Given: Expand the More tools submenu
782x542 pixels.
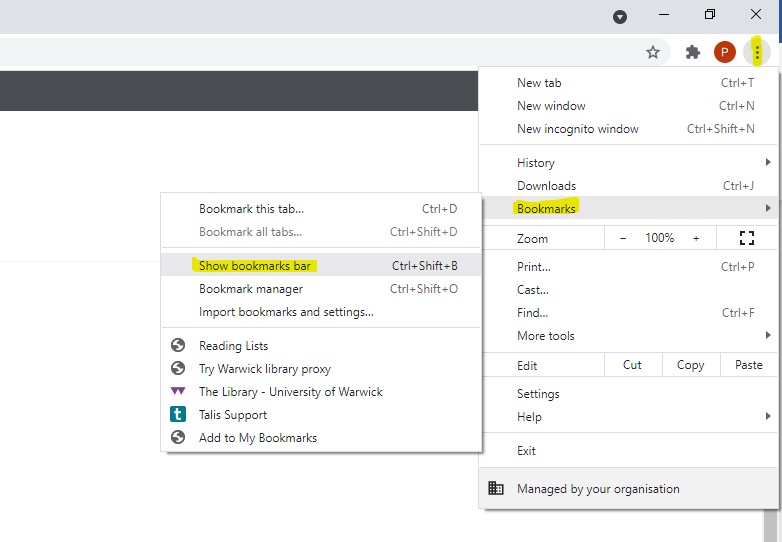Looking at the screenshot, I should [546, 336].
